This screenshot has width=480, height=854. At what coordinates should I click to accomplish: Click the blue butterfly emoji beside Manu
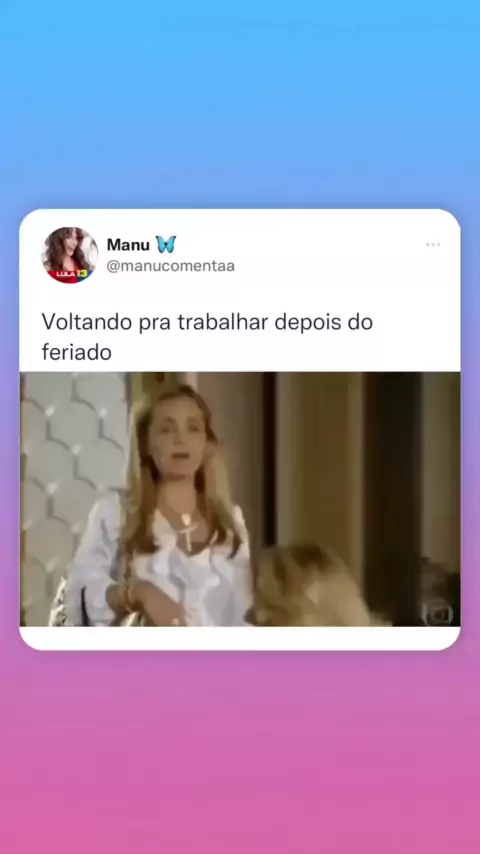(166, 245)
